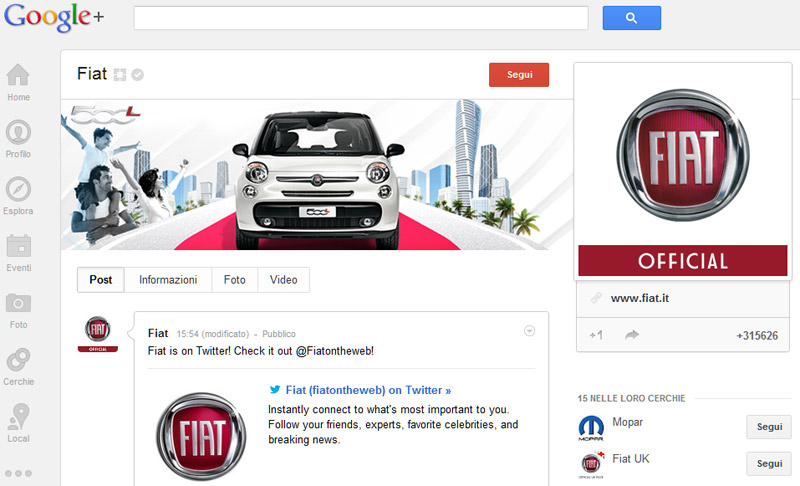Switch to the Informazioni tab
The height and width of the screenshot is (486, 800).
tap(168, 279)
